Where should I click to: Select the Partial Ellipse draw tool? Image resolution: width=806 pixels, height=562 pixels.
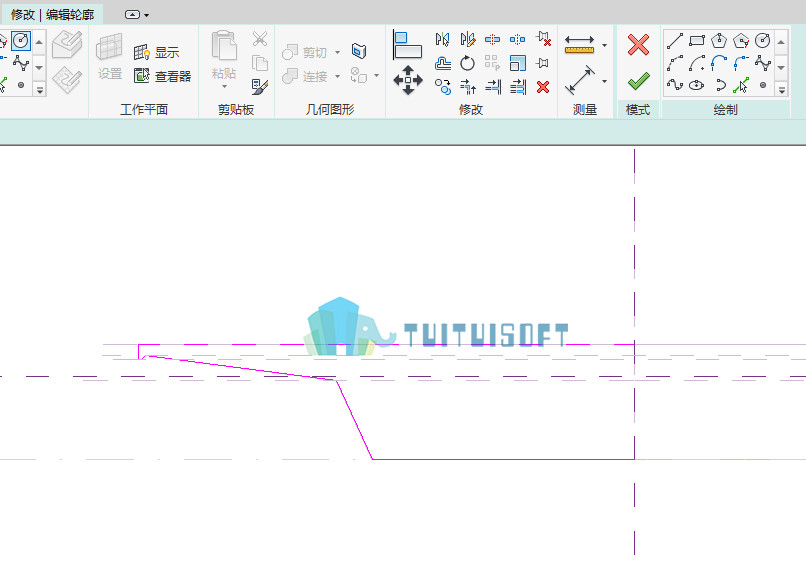click(x=719, y=85)
